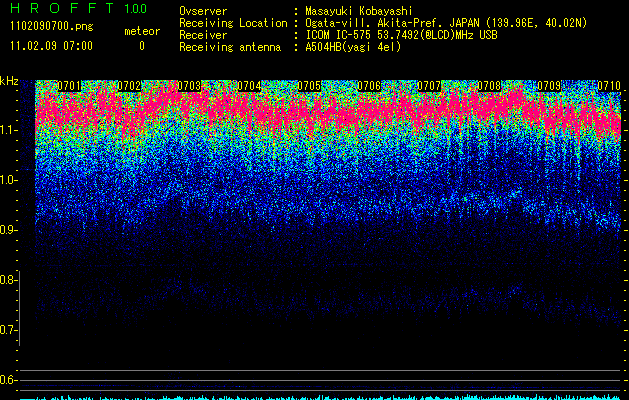The image size is (629, 400).
Task: Click the 0.6 frequency axis label
Action: [9, 380]
